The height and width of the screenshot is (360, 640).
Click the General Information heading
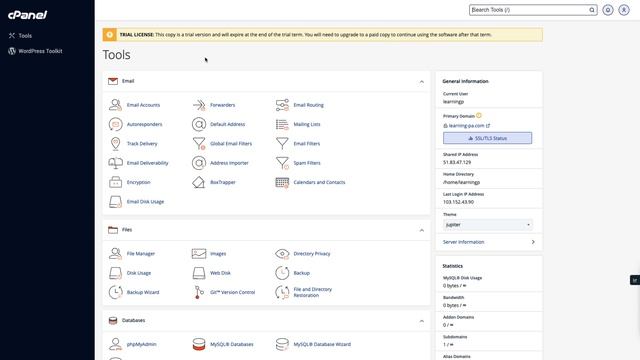[x=465, y=81]
